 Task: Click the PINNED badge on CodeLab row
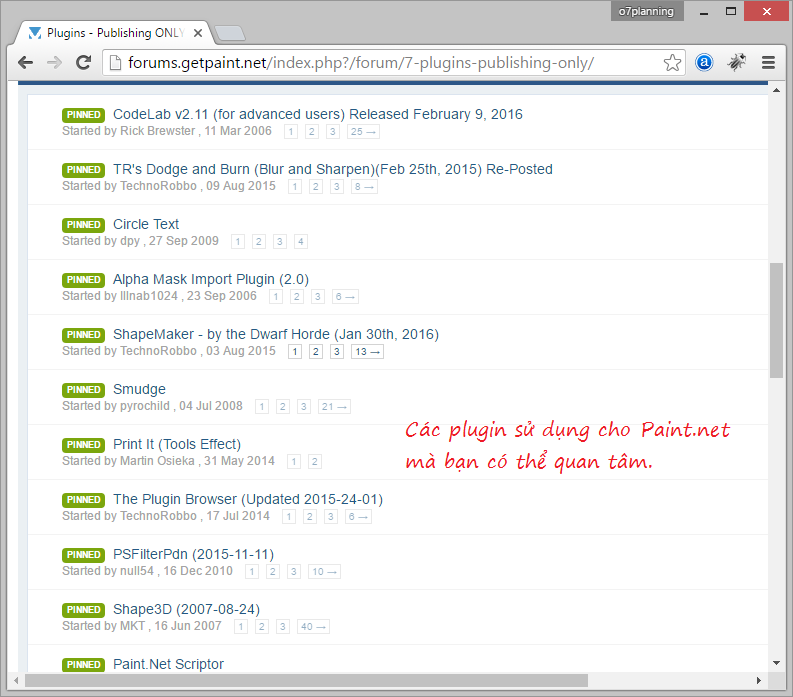click(x=83, y=115)
